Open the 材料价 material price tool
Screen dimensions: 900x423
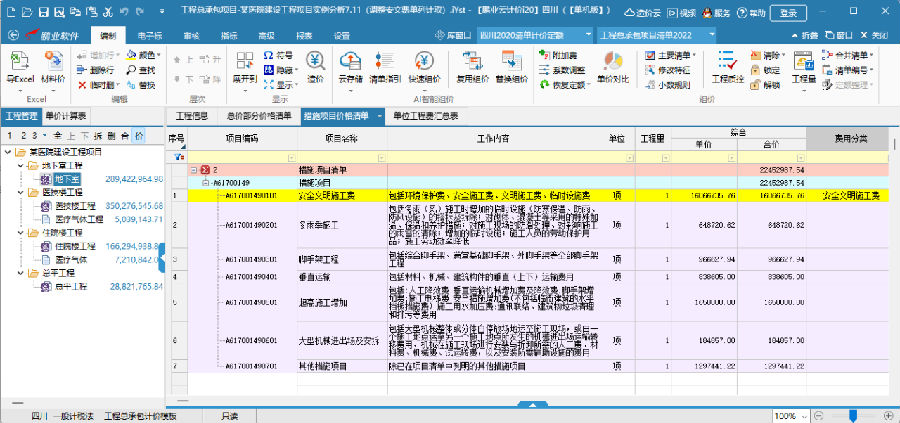(x=53, y=67)
